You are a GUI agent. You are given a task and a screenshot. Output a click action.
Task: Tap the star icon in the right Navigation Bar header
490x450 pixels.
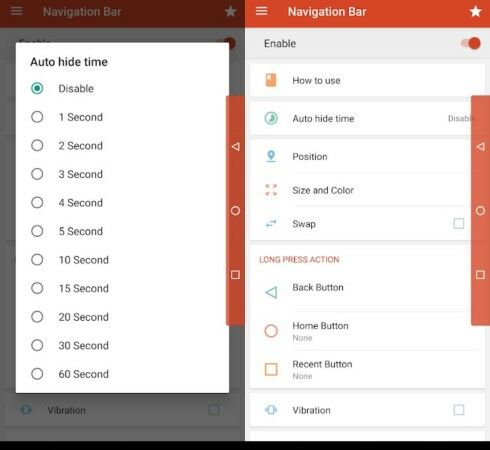click(475, 12)
